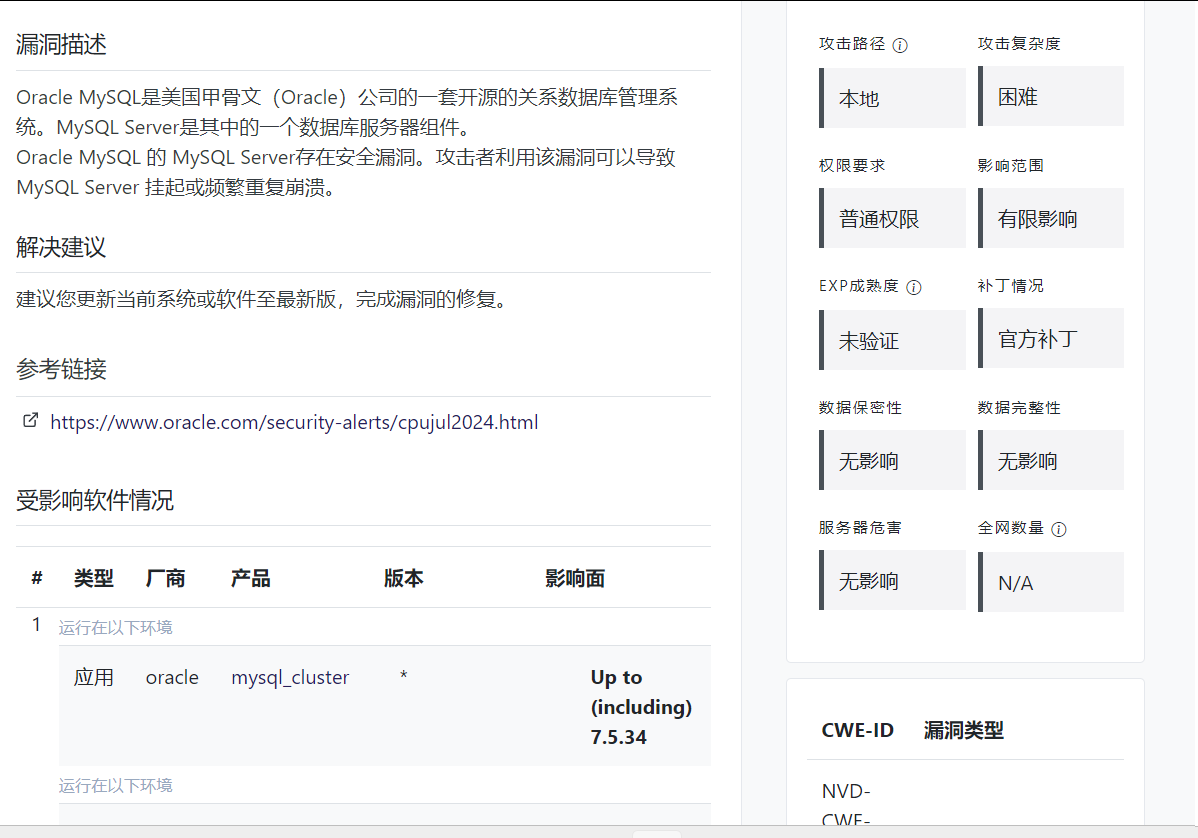Click the external-link icon before the Oracle URL
The width and height of the screenshot is (1198, 838).
[x=31, y=421]
